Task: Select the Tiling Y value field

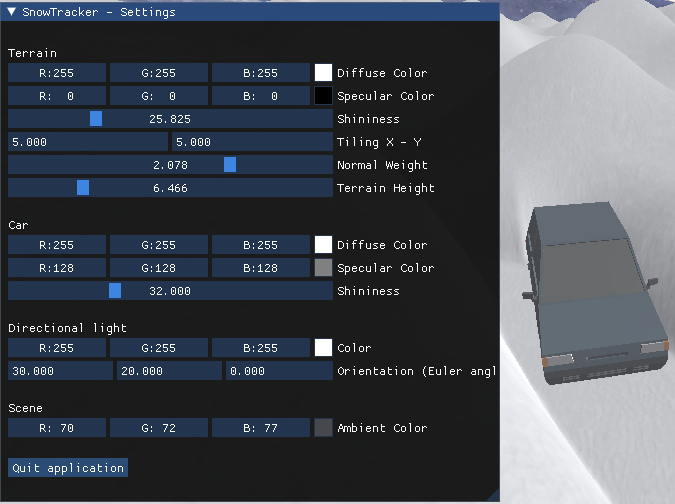Action: 252,142
